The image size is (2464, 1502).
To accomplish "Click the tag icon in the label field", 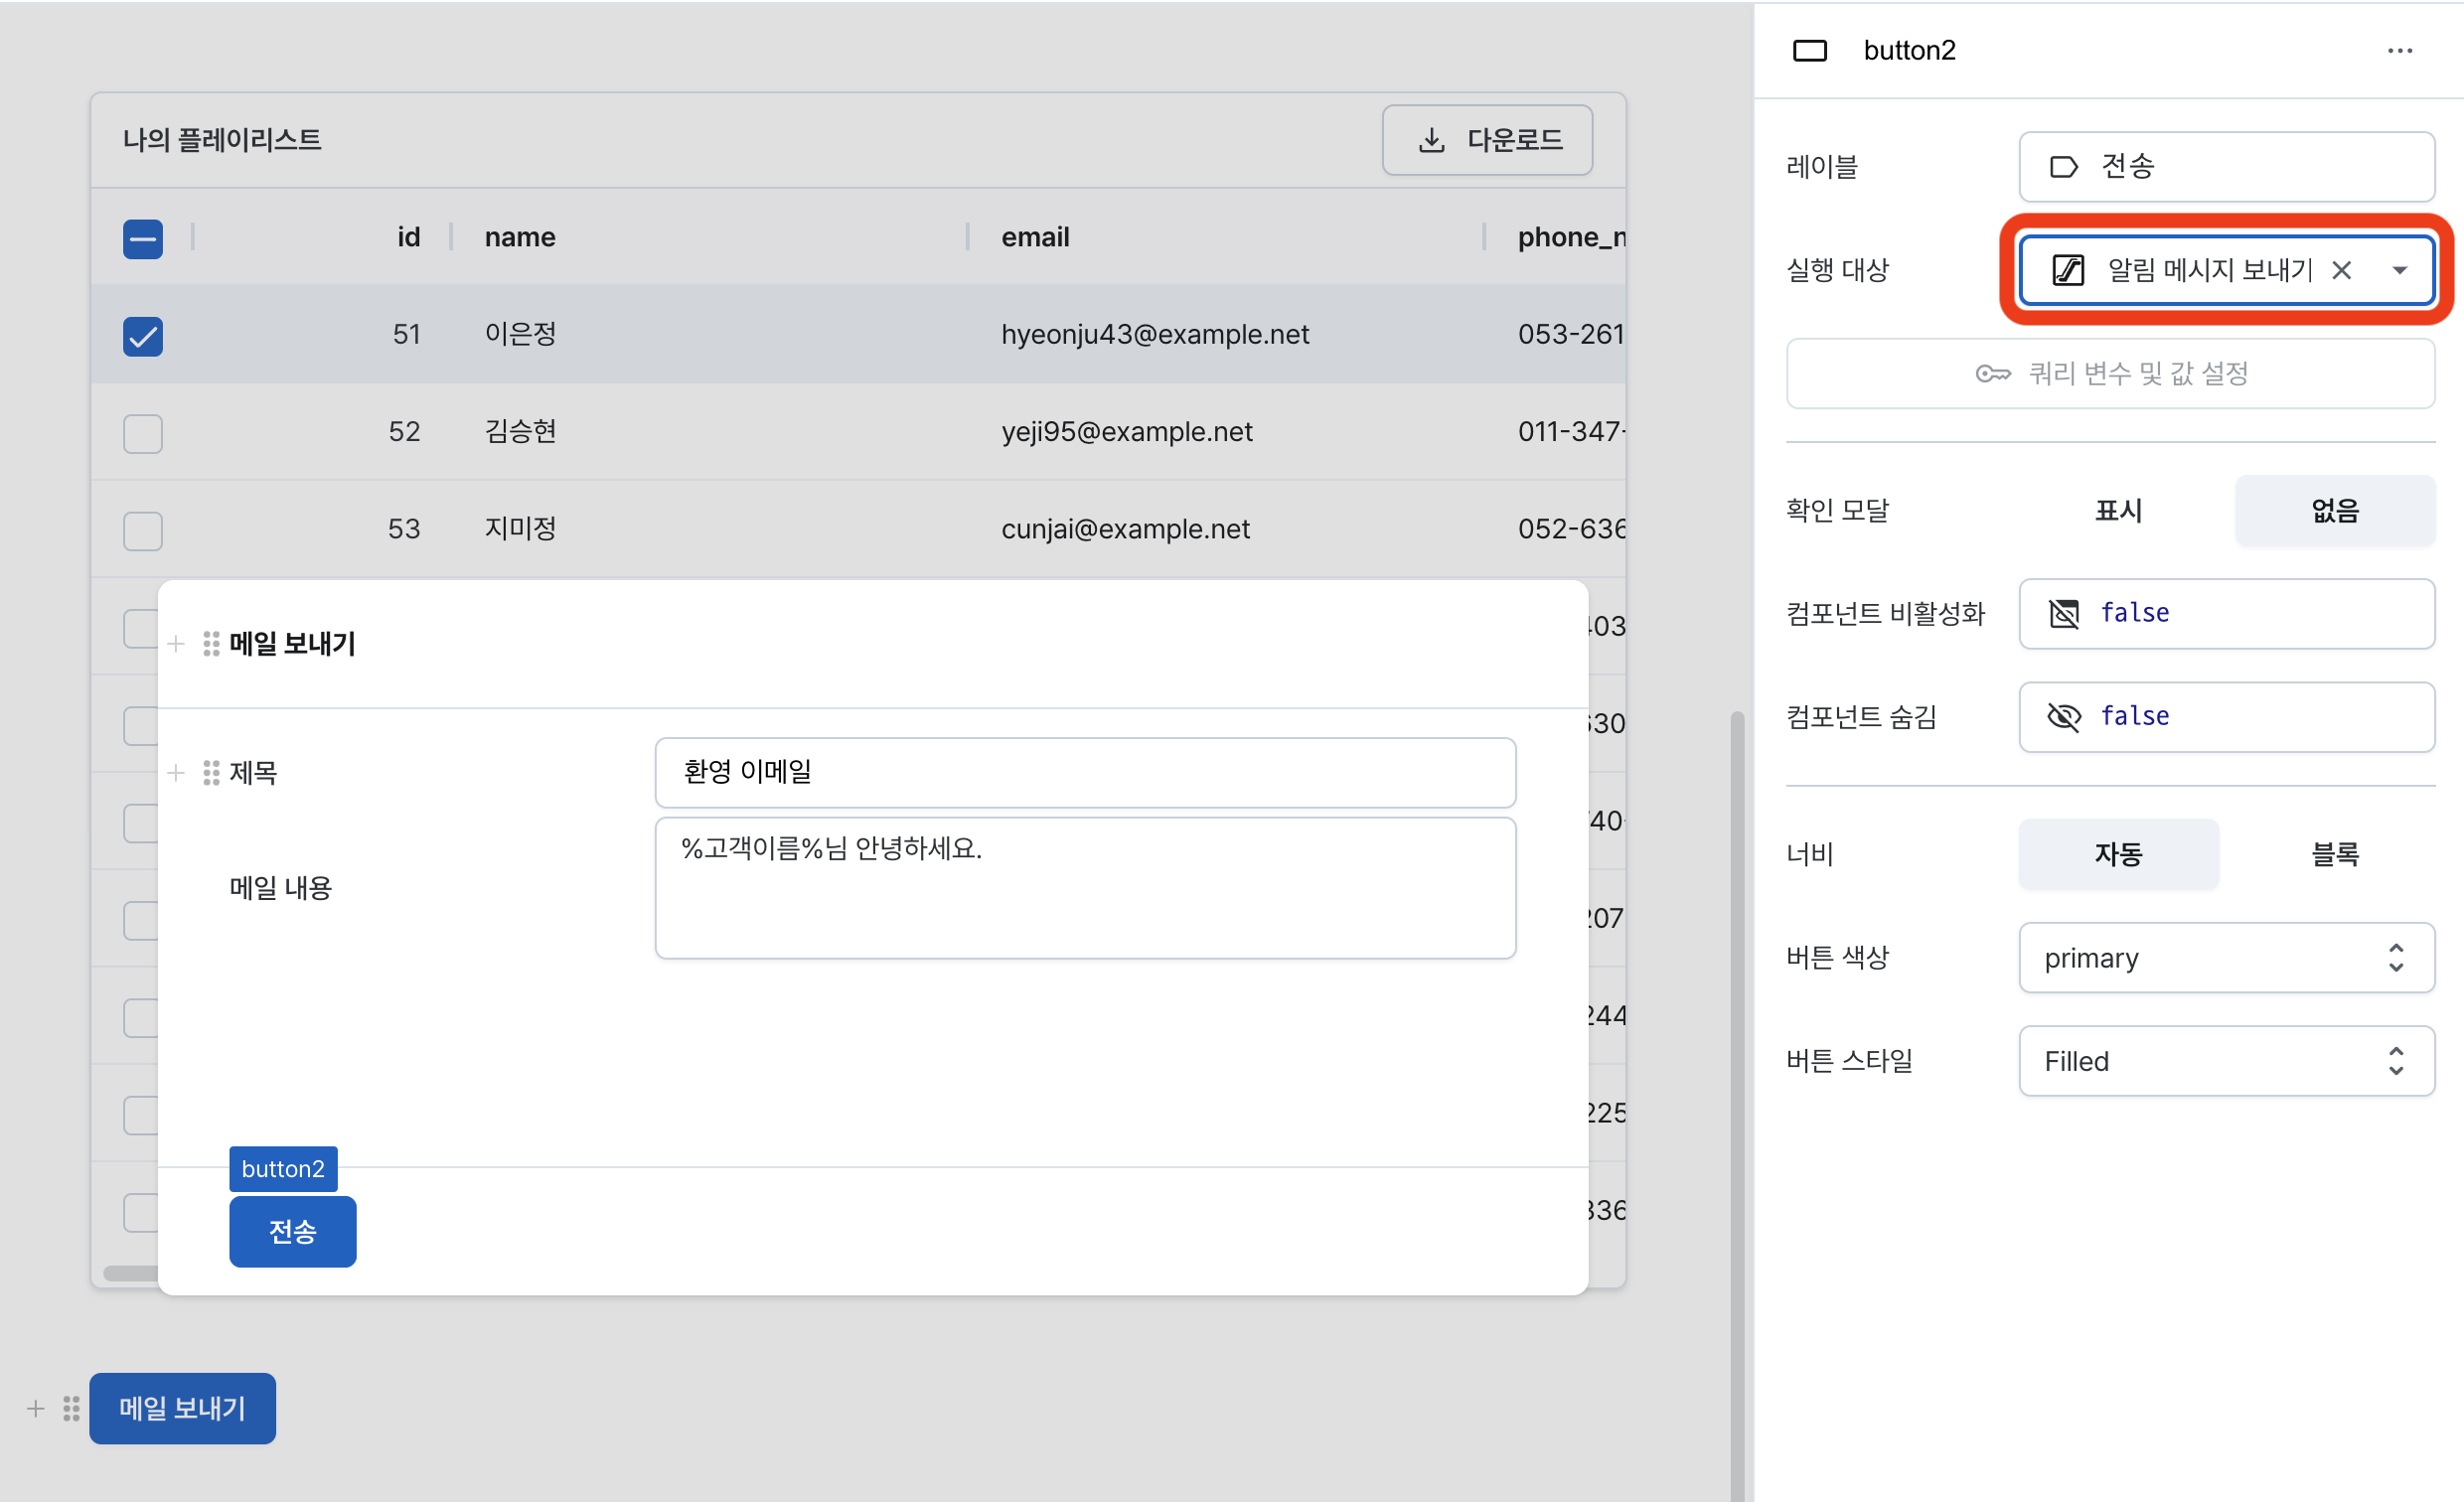I will (2063, 166).
